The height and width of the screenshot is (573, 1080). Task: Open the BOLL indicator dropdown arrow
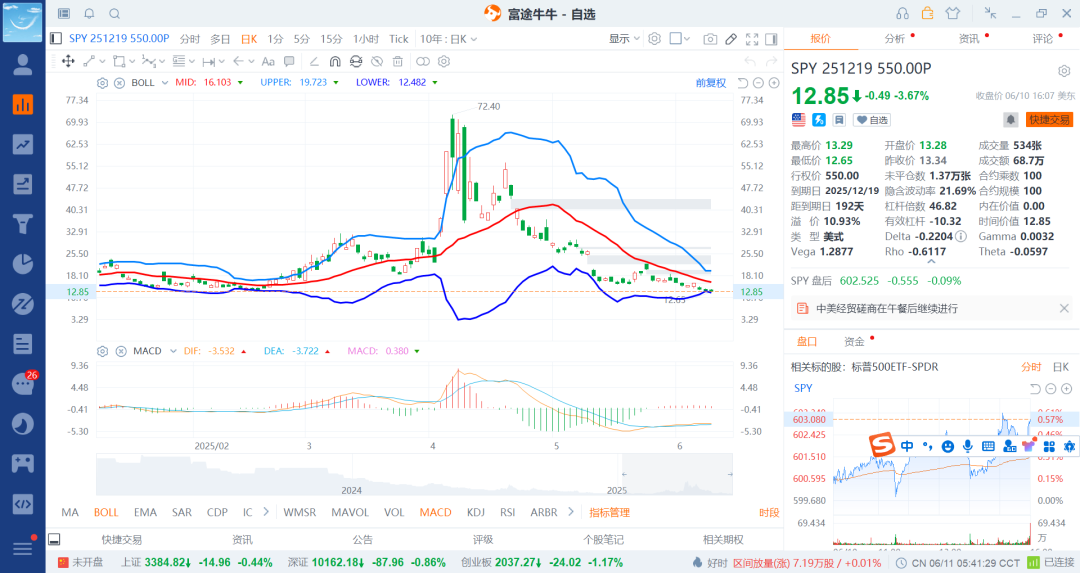pos(163,82)
